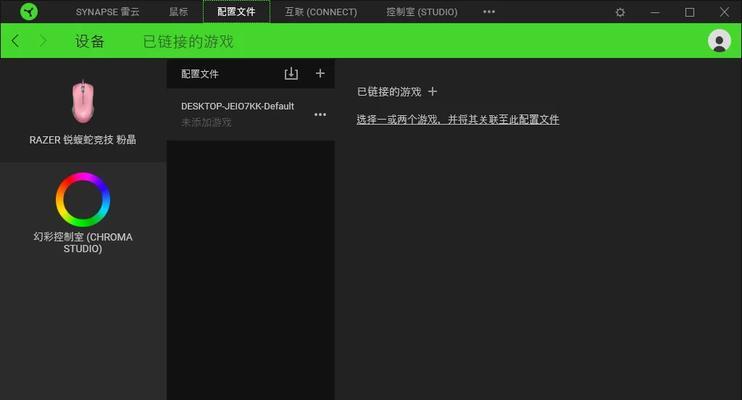Click the RAZER 锐蝮蛇竞技 粉晶 label

tap(83, 140)
